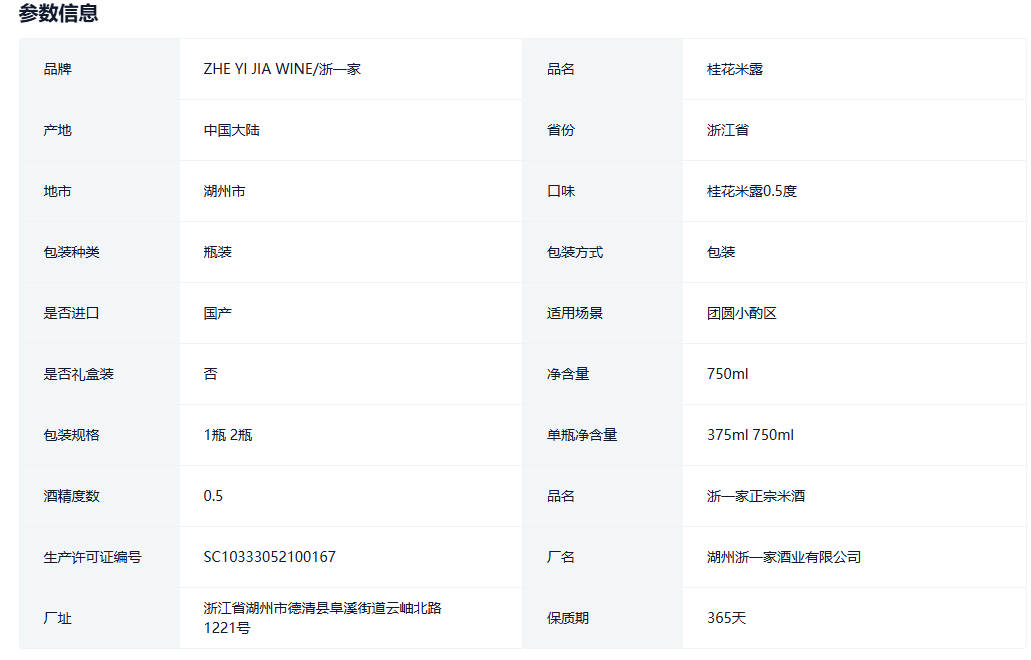This screenshot has height=660, width=1031.
Task: Click the license number SC10333052100167
Action: coord(270,557)
